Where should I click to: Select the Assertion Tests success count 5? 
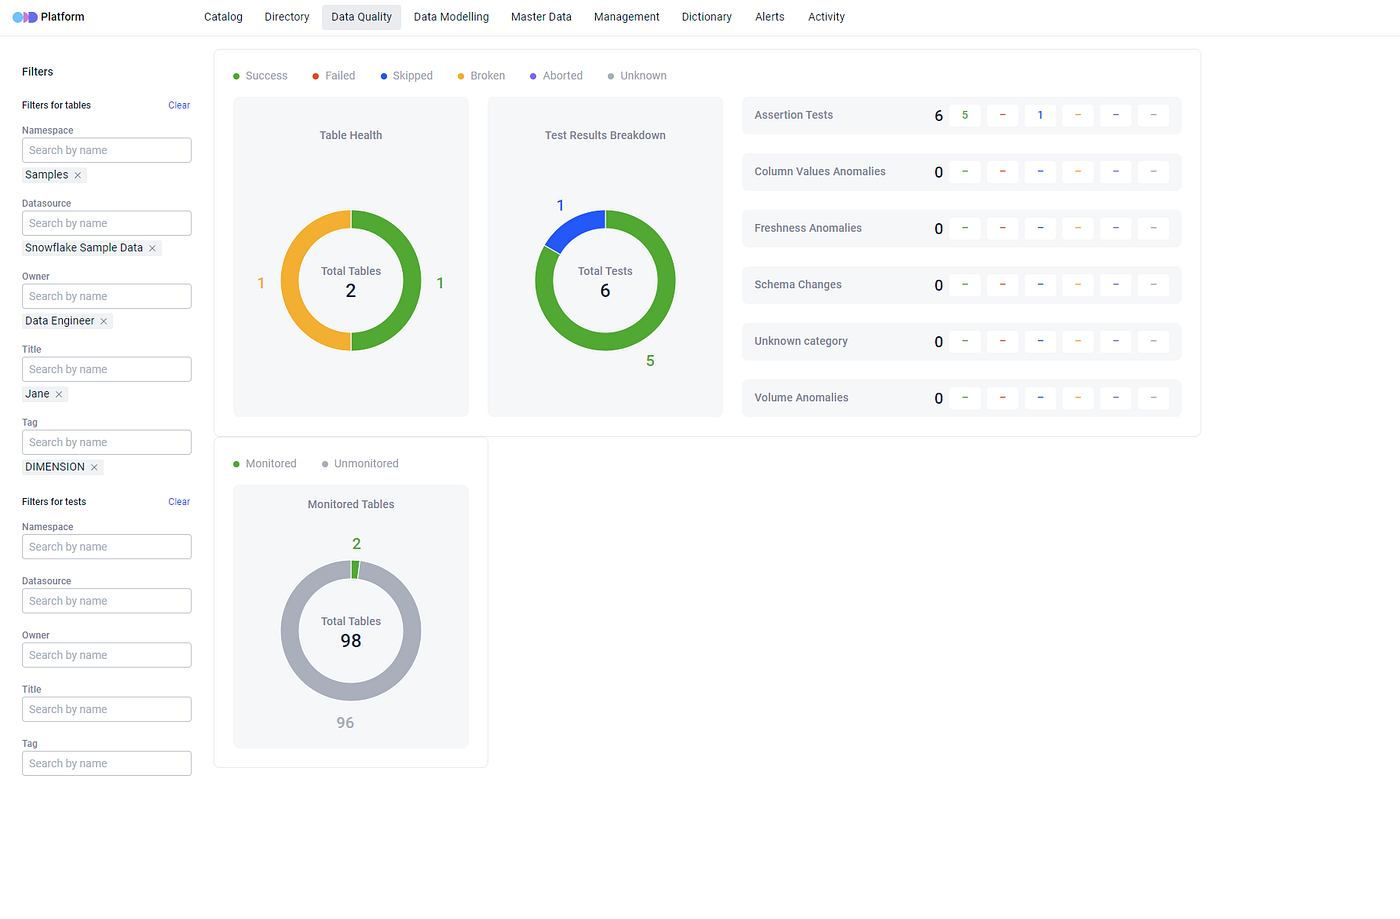point(965,115)
